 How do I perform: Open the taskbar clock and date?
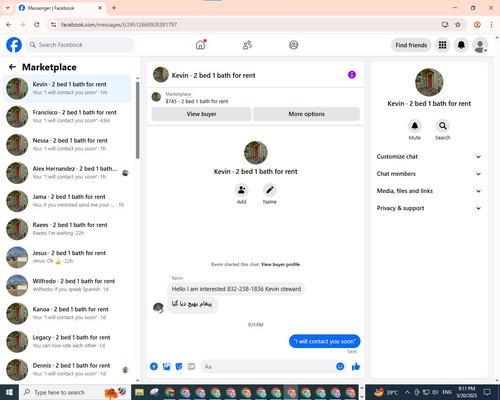click(x=466, y=392)
